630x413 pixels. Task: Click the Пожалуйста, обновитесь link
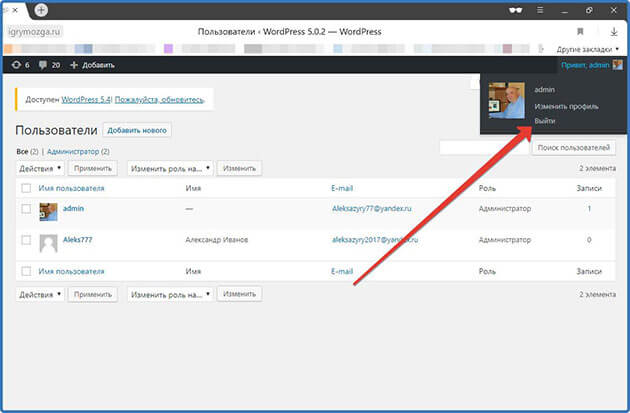160,99
